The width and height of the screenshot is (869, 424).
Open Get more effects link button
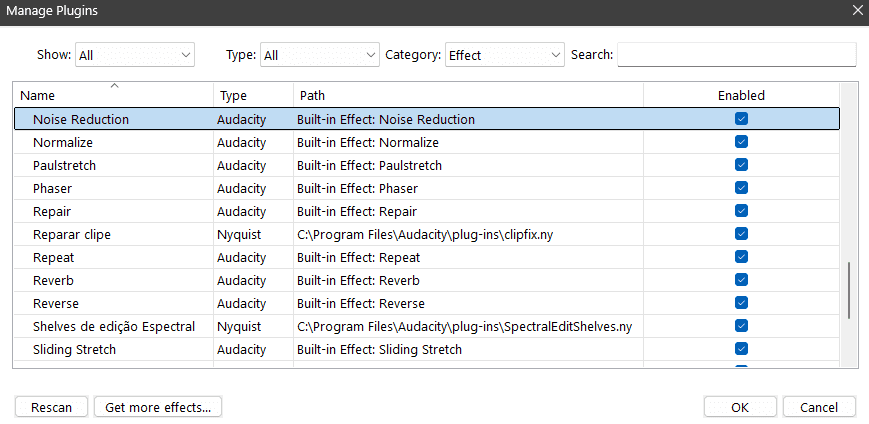pyautogui.click(x=158, y=407)
